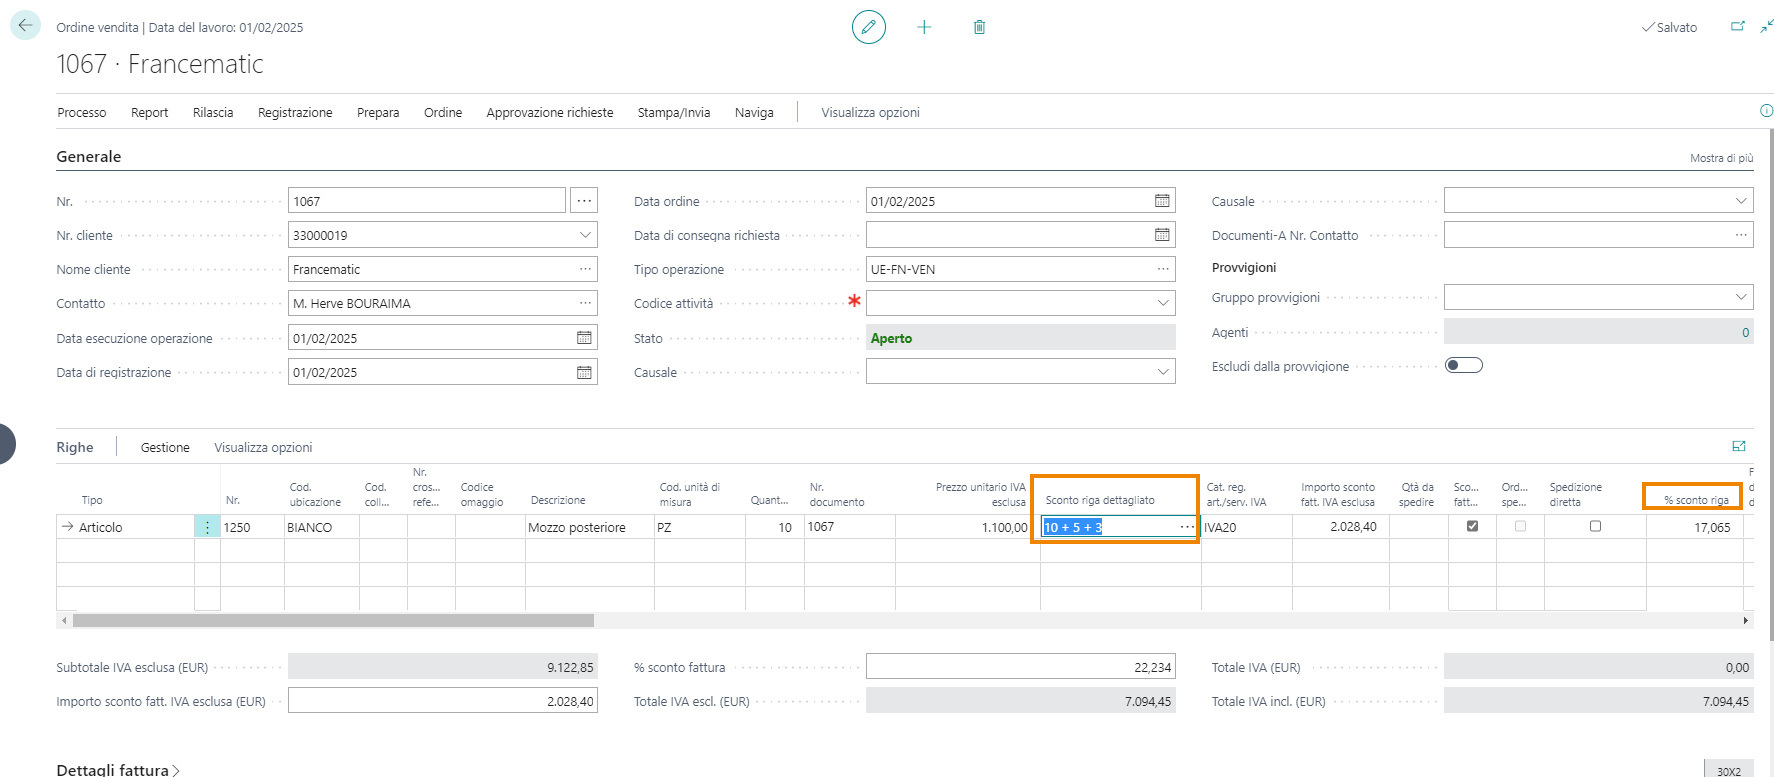Open the Gruppo provvigioni dropdown
Image resolution: width=1774 pixels, height=777 pixels.
pos(1740,297)
